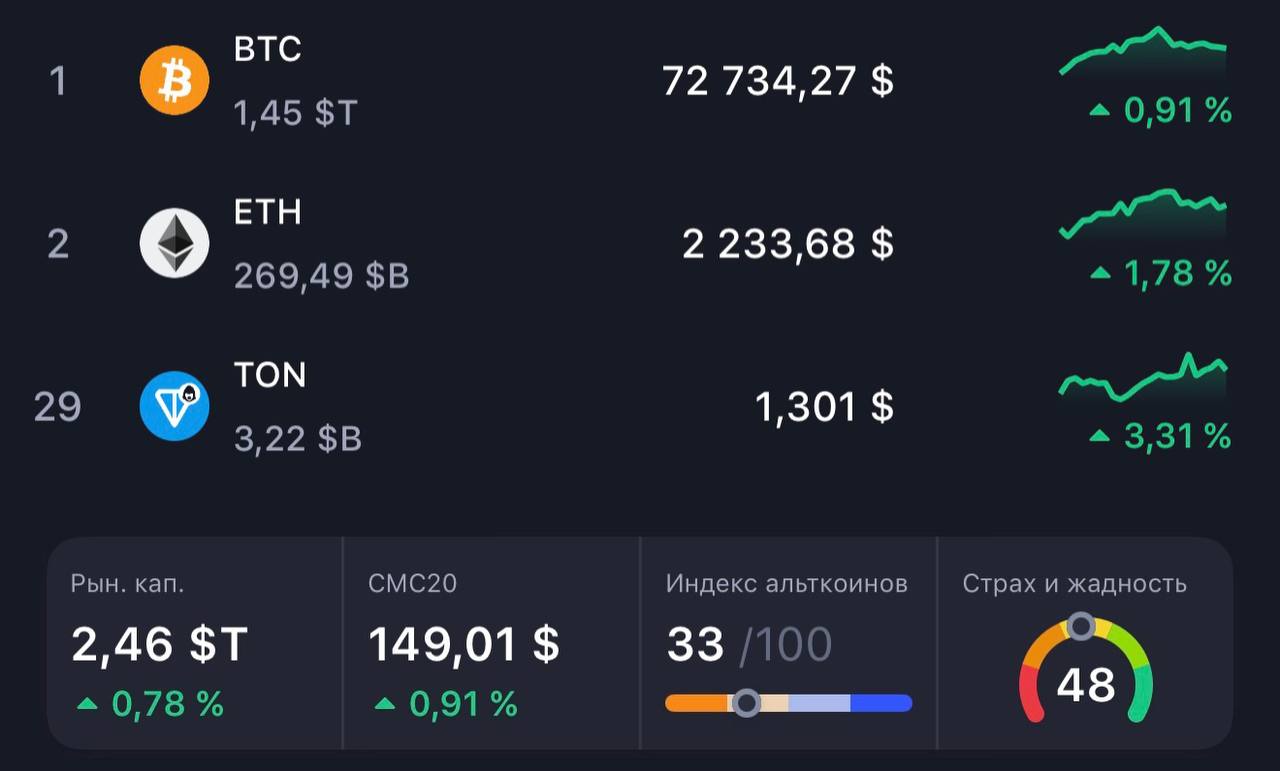Click the market cap 0,78 % change
The image size is (1280, 771).
[150, 704]
